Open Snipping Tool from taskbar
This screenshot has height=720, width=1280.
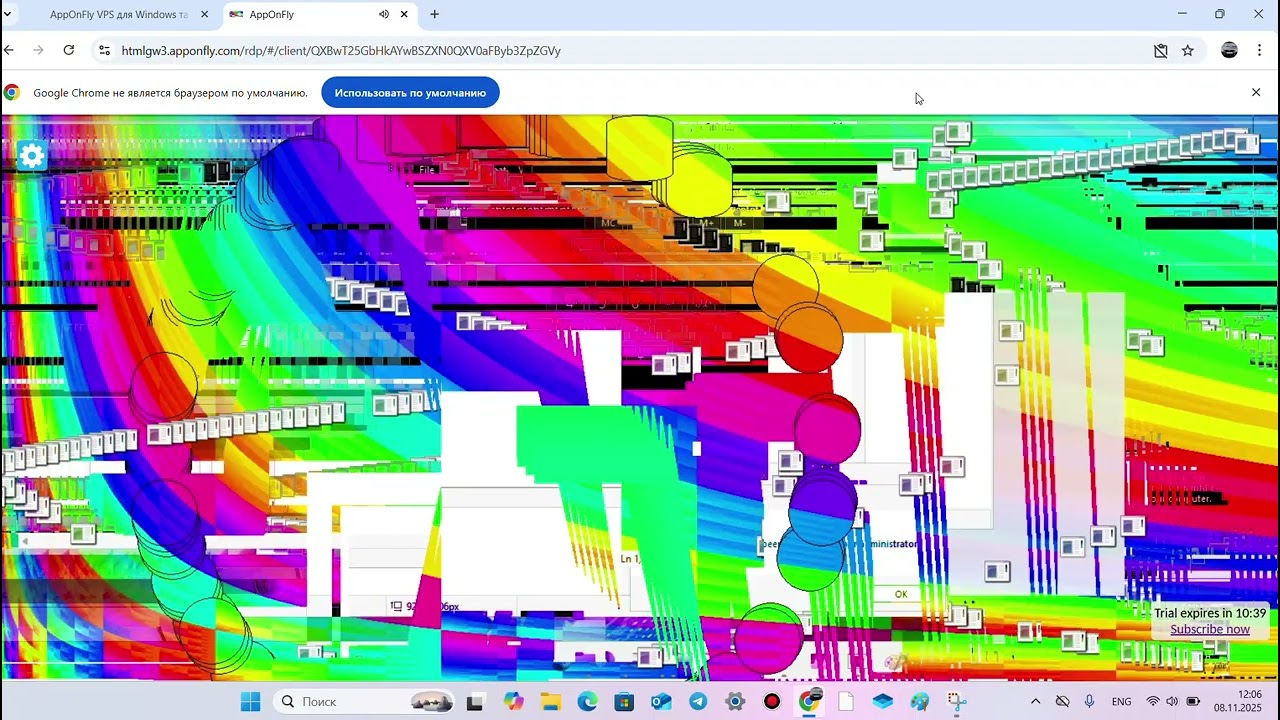click(x=957, y=702)
